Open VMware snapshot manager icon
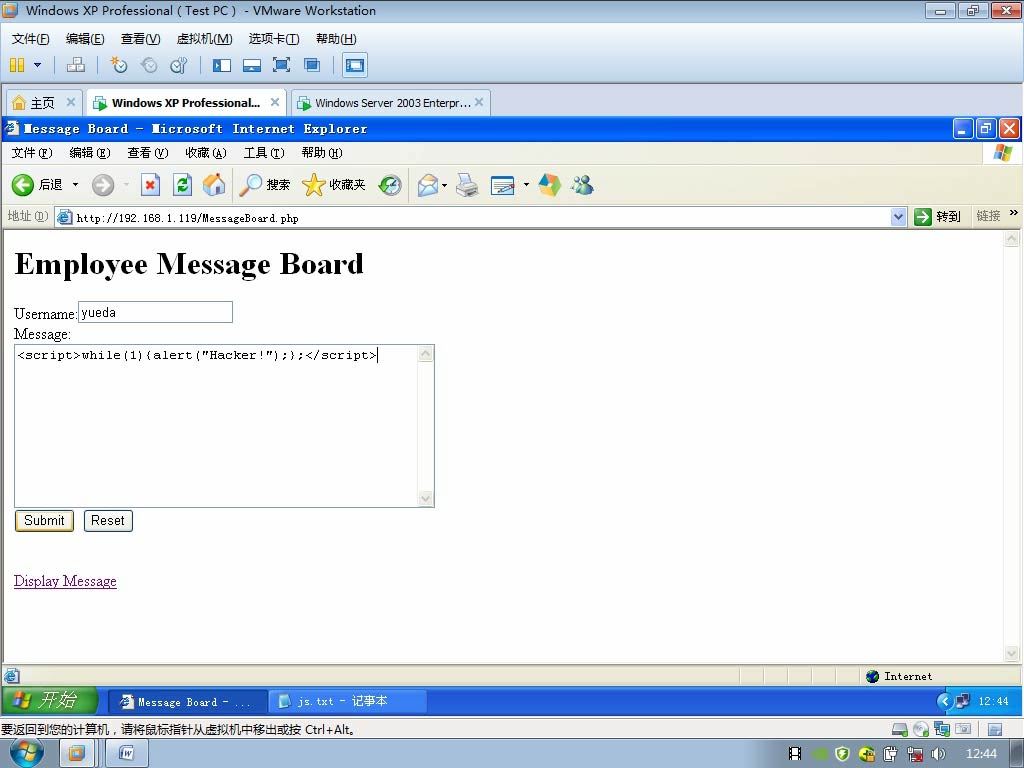 178,65
